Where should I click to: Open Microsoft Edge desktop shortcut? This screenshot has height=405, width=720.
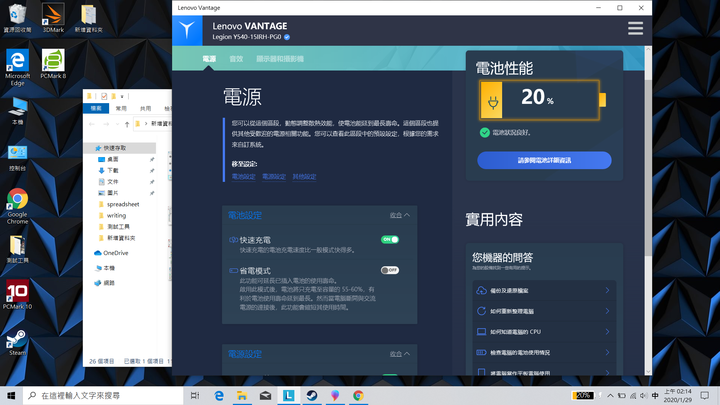tap(17, 68)
